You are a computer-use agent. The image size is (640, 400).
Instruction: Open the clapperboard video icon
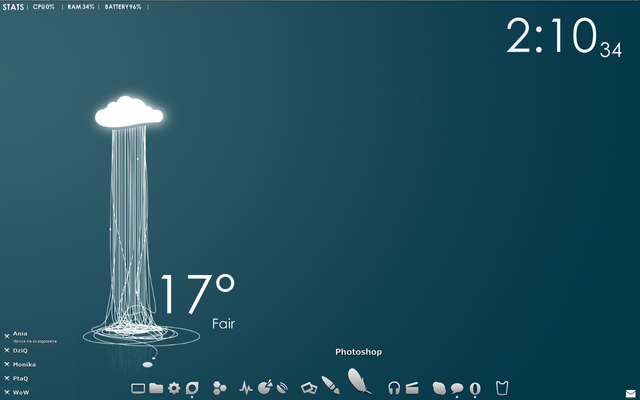pyautogui.click(x=412, y=388)
